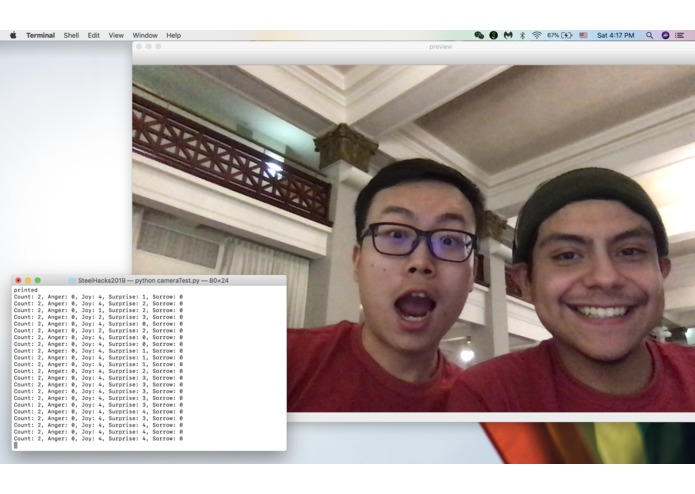Open the Window menu

point(145,35)
